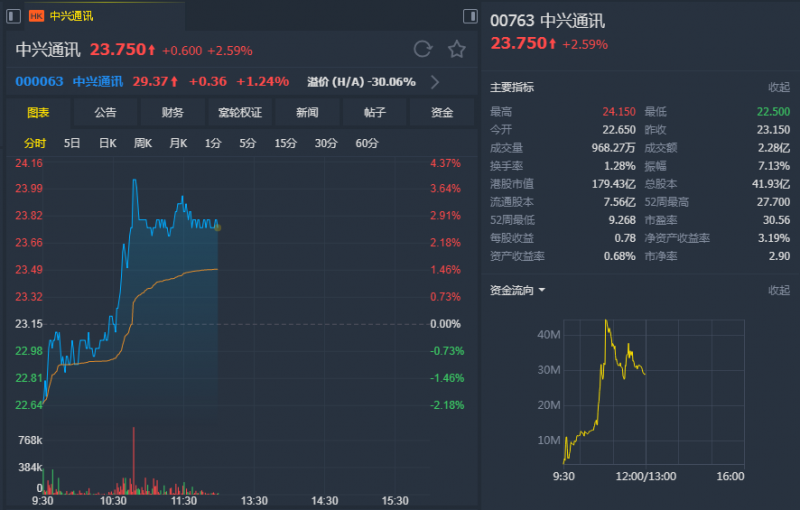Click the 净资产收益率 value 3.19%
This screenshot has width=800, height=510.
(774, 238)
